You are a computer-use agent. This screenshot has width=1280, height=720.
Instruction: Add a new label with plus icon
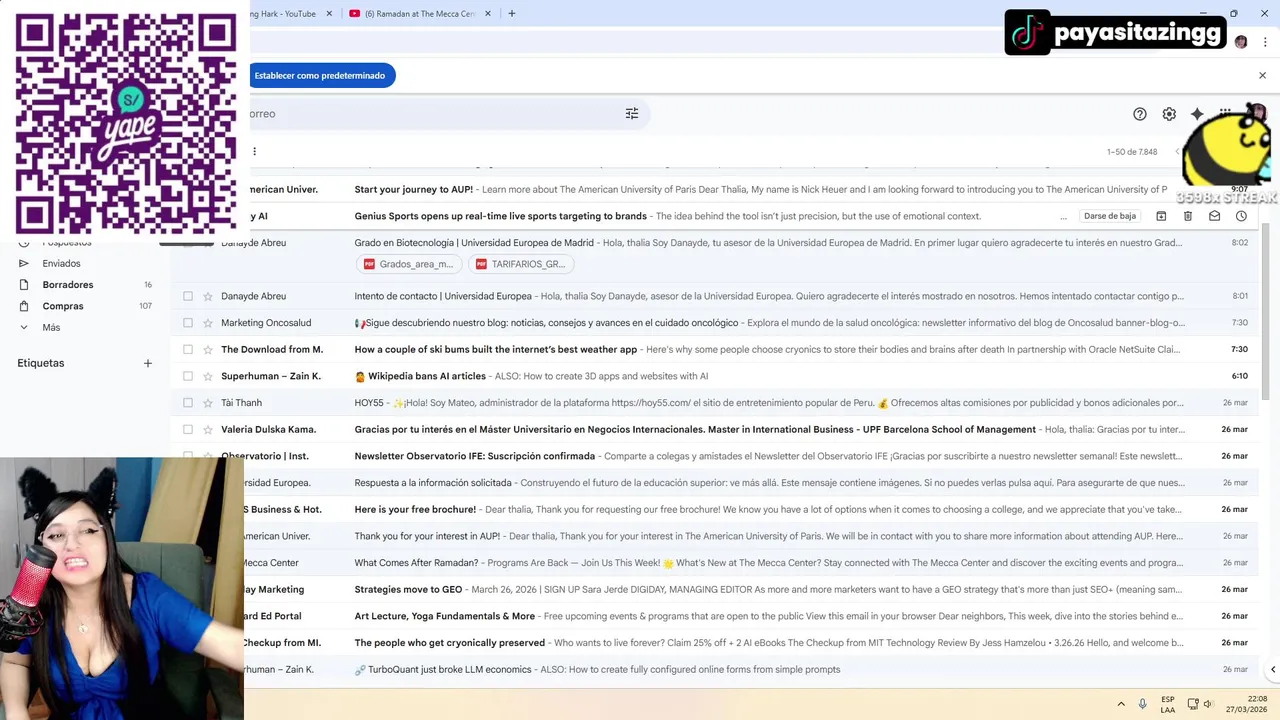[x=148, y=363]
